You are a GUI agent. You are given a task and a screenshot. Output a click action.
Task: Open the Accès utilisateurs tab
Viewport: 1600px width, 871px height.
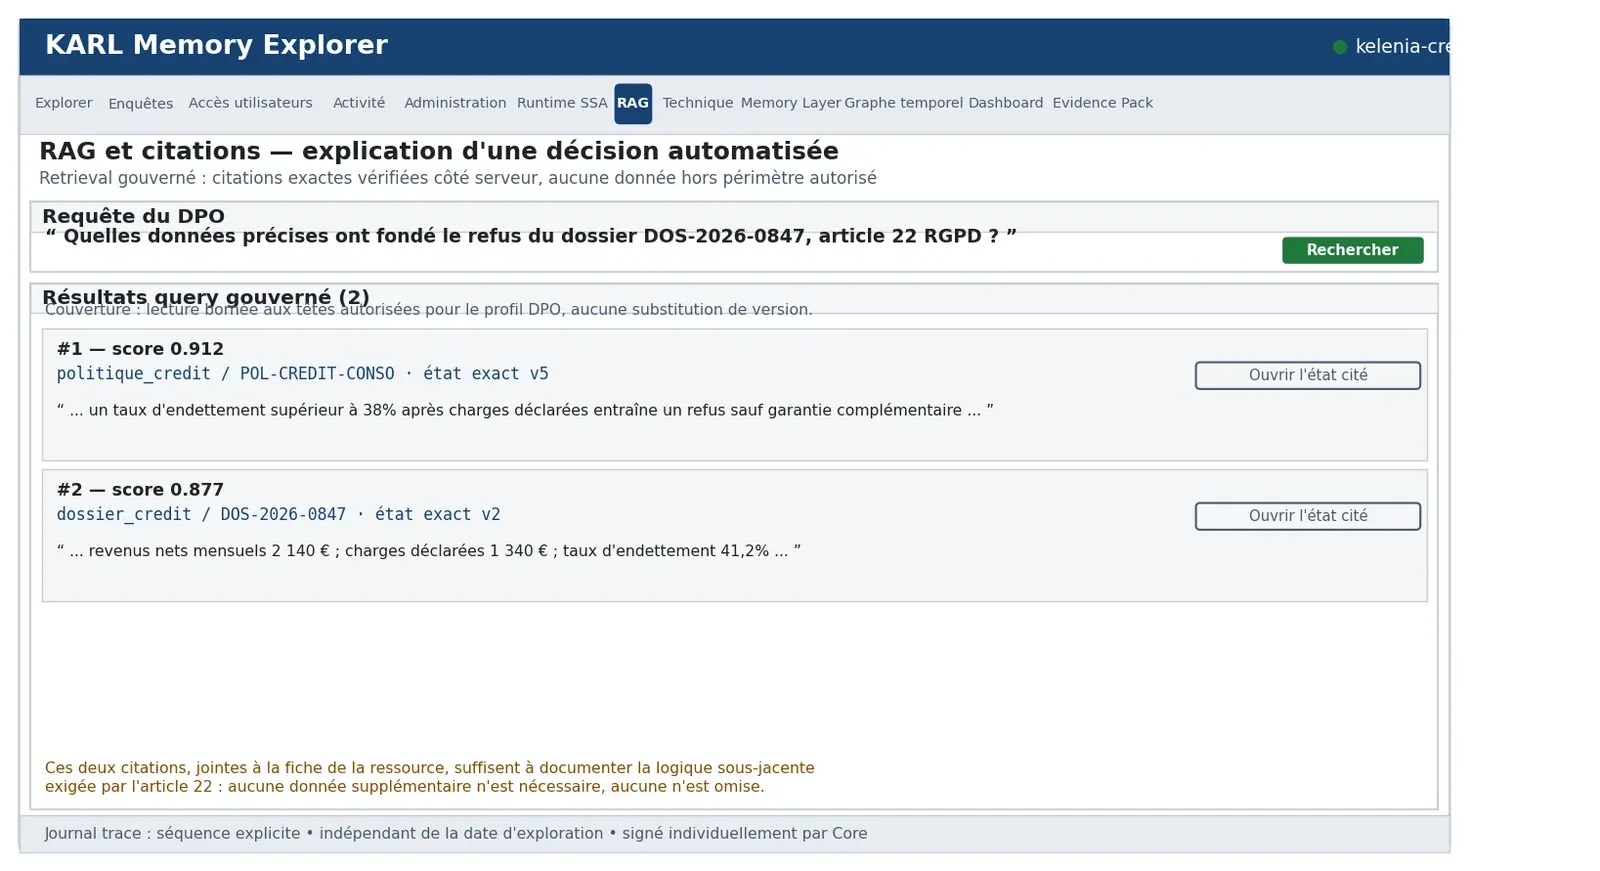(250, 103)
